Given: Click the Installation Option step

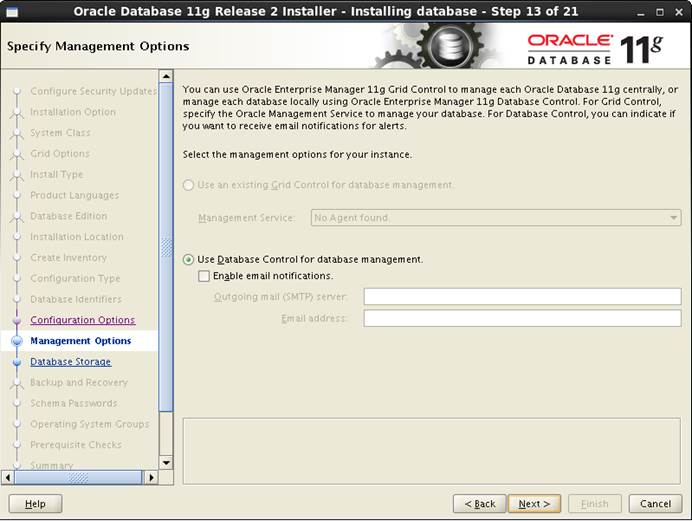Looking at the screenshot, I should tap(73, 112).
